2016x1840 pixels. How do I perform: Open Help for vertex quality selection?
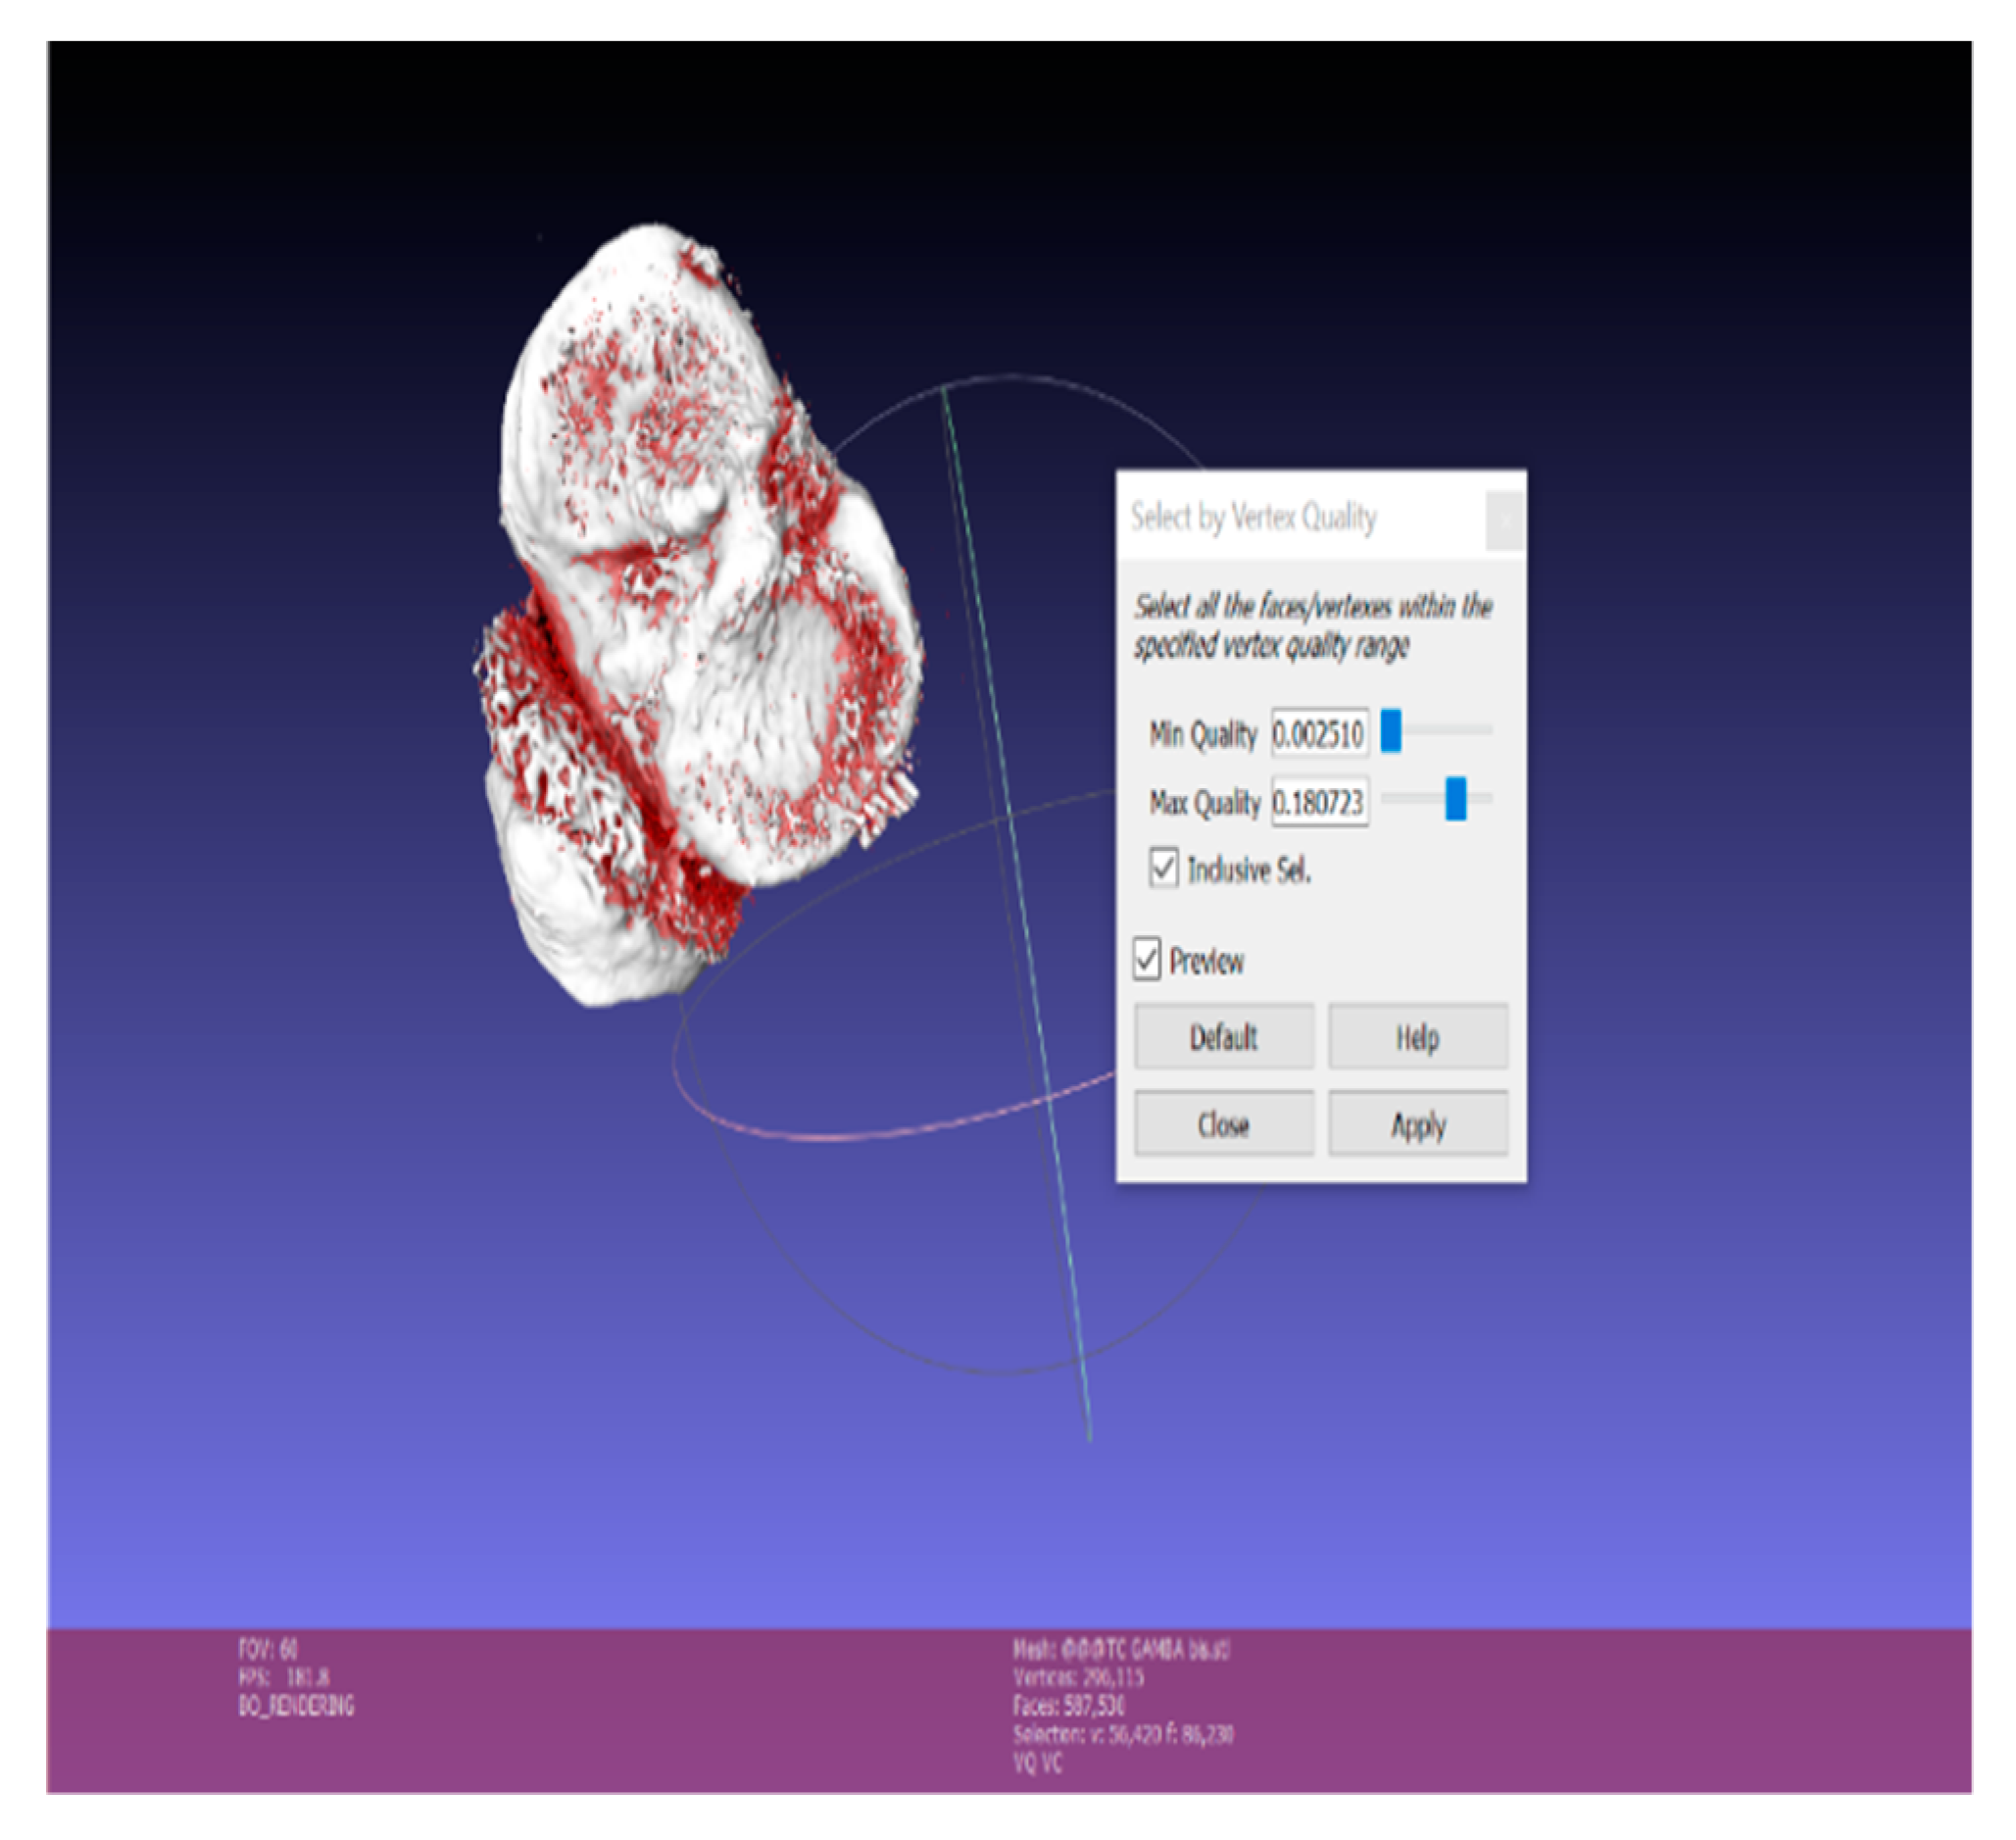tap(1417, 1037)
